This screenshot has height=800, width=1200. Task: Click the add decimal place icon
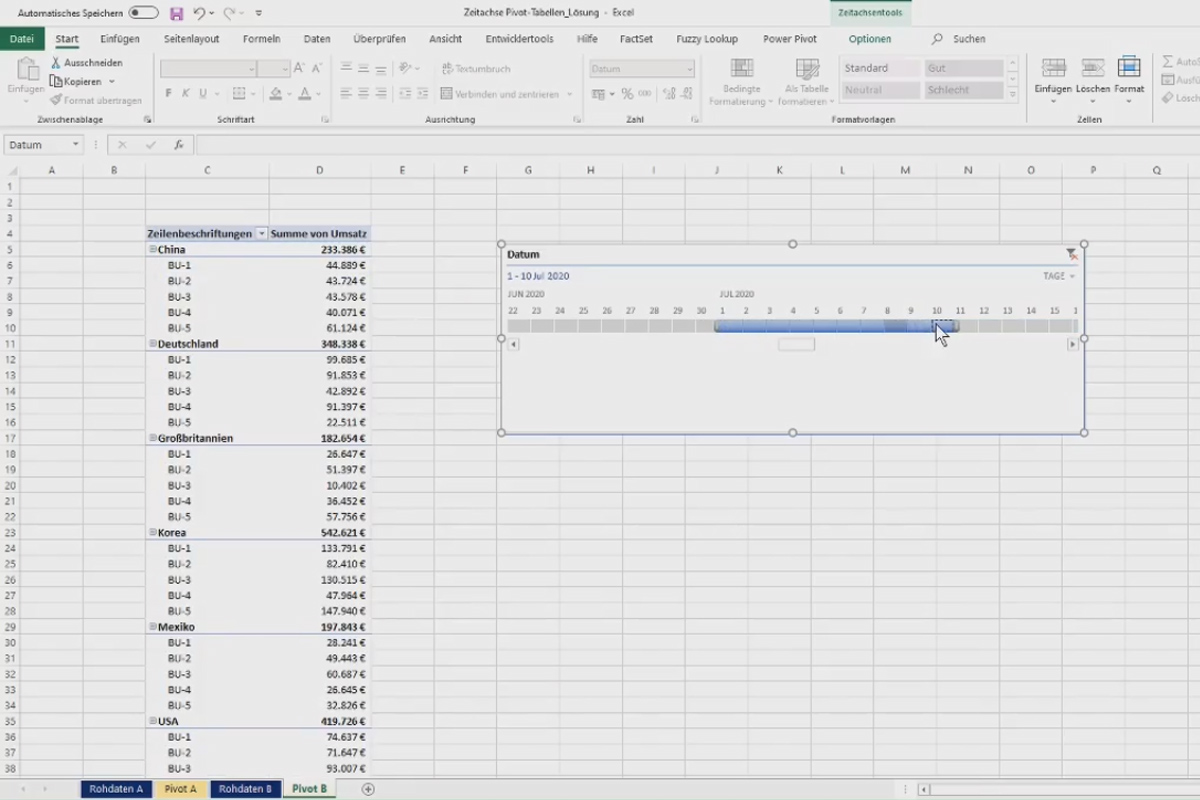[667, 94]
